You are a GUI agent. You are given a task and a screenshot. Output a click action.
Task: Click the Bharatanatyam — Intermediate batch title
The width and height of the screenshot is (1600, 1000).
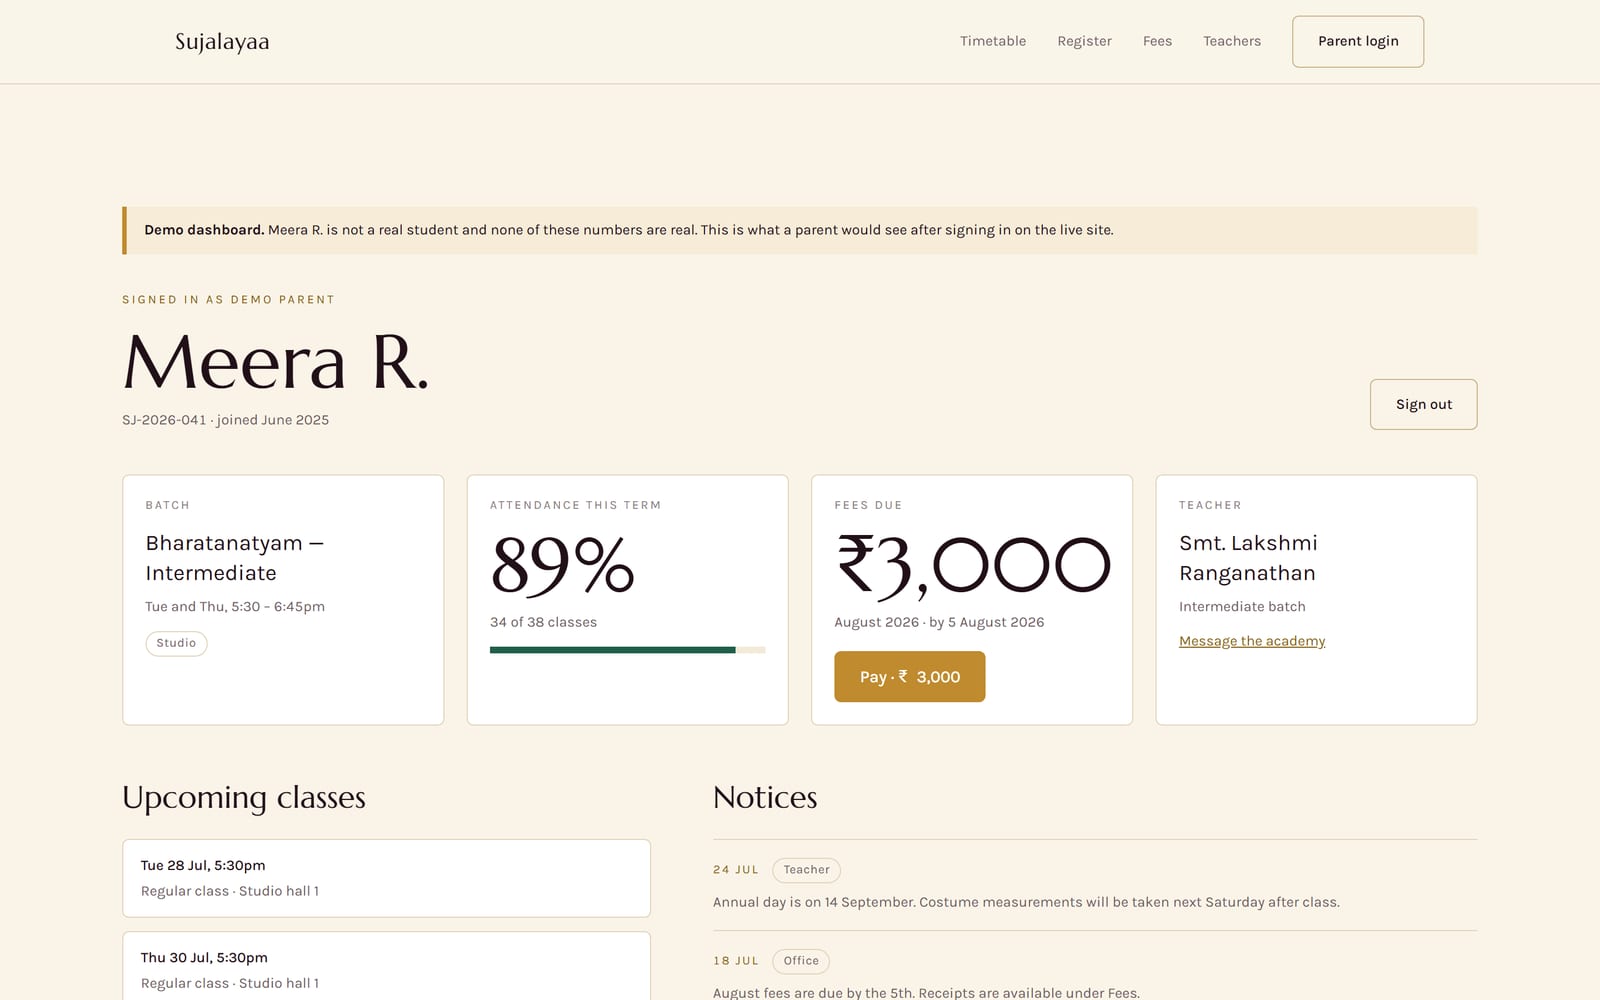click(x=234, y=558)
